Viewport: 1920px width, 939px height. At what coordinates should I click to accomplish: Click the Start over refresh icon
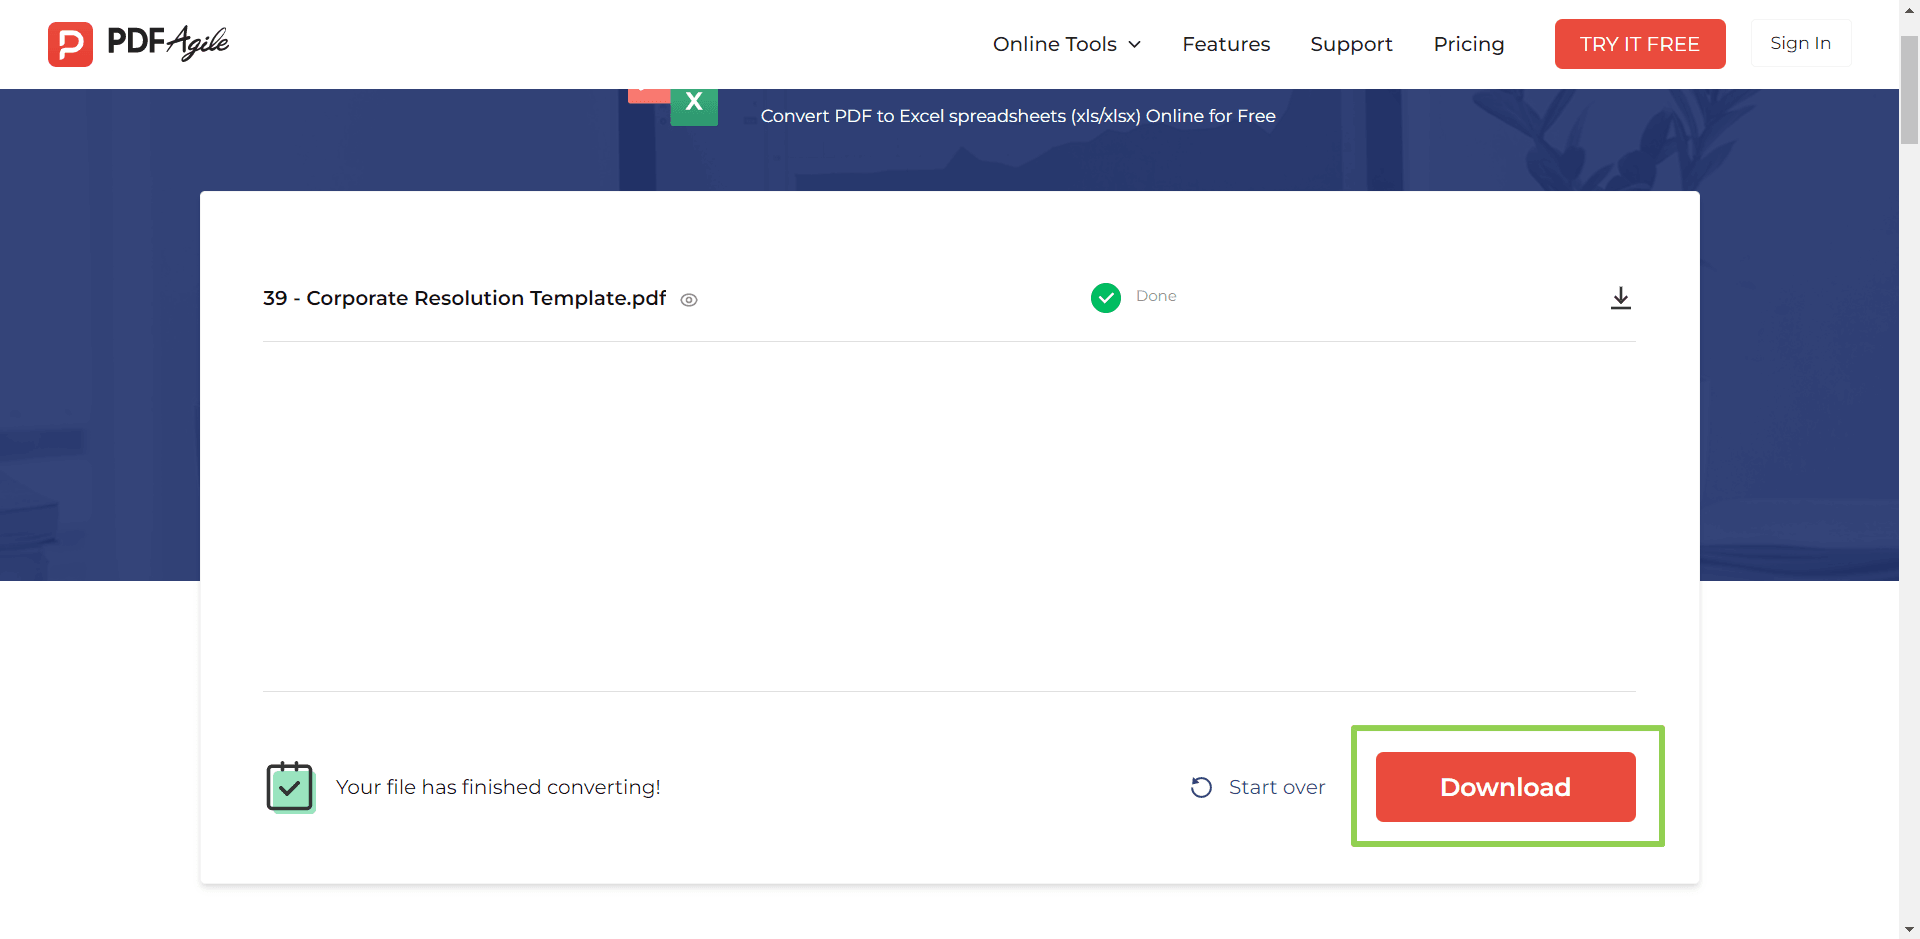click(x=1201, y=788)
